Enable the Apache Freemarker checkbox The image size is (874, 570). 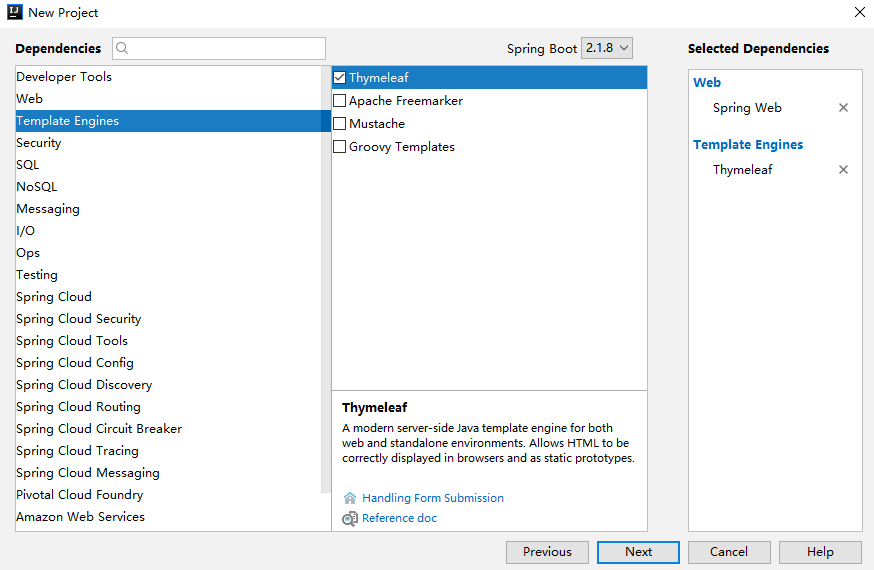coord(340,101)
